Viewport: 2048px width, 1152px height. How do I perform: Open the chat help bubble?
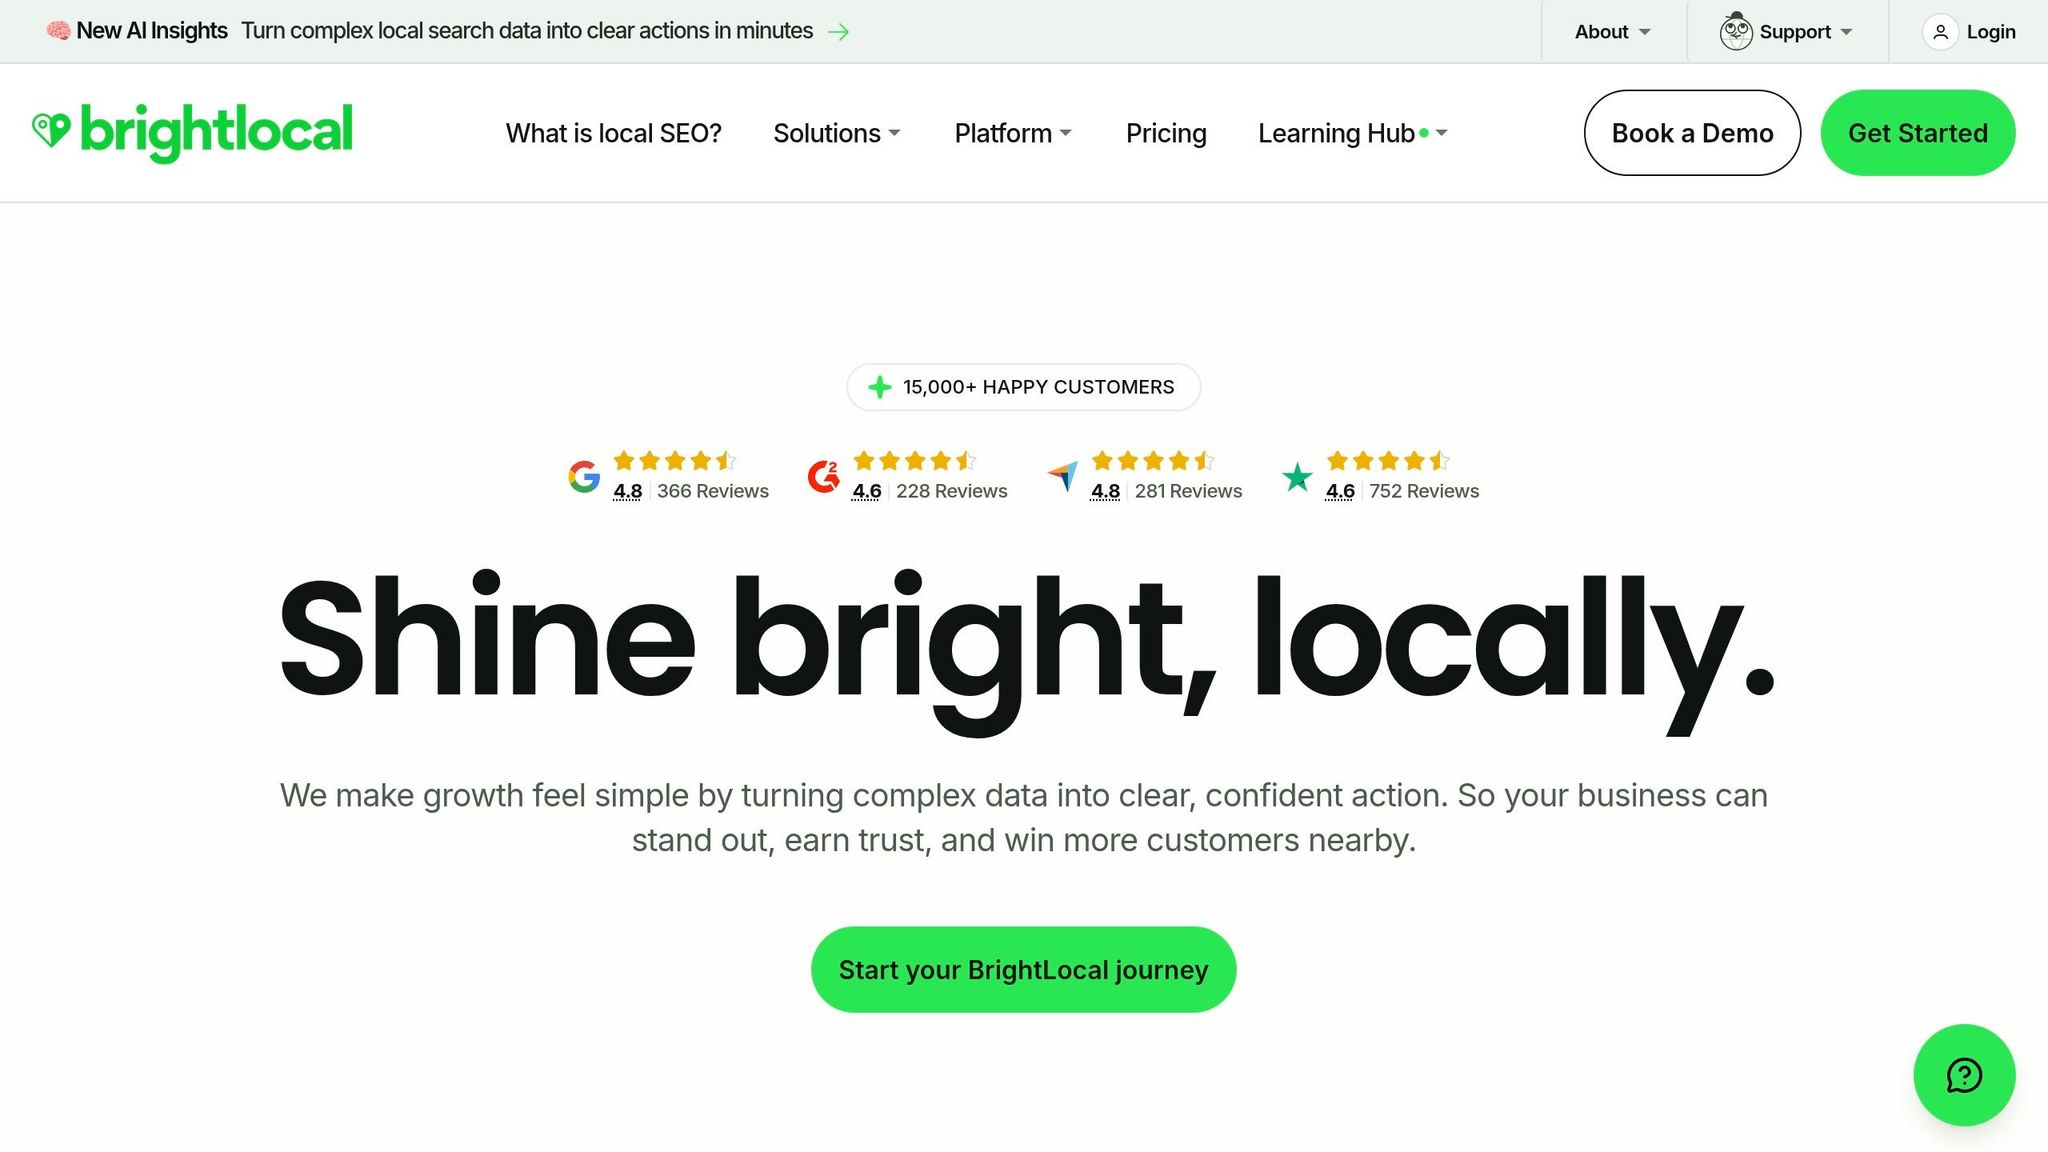[x=1964, y=1075]
